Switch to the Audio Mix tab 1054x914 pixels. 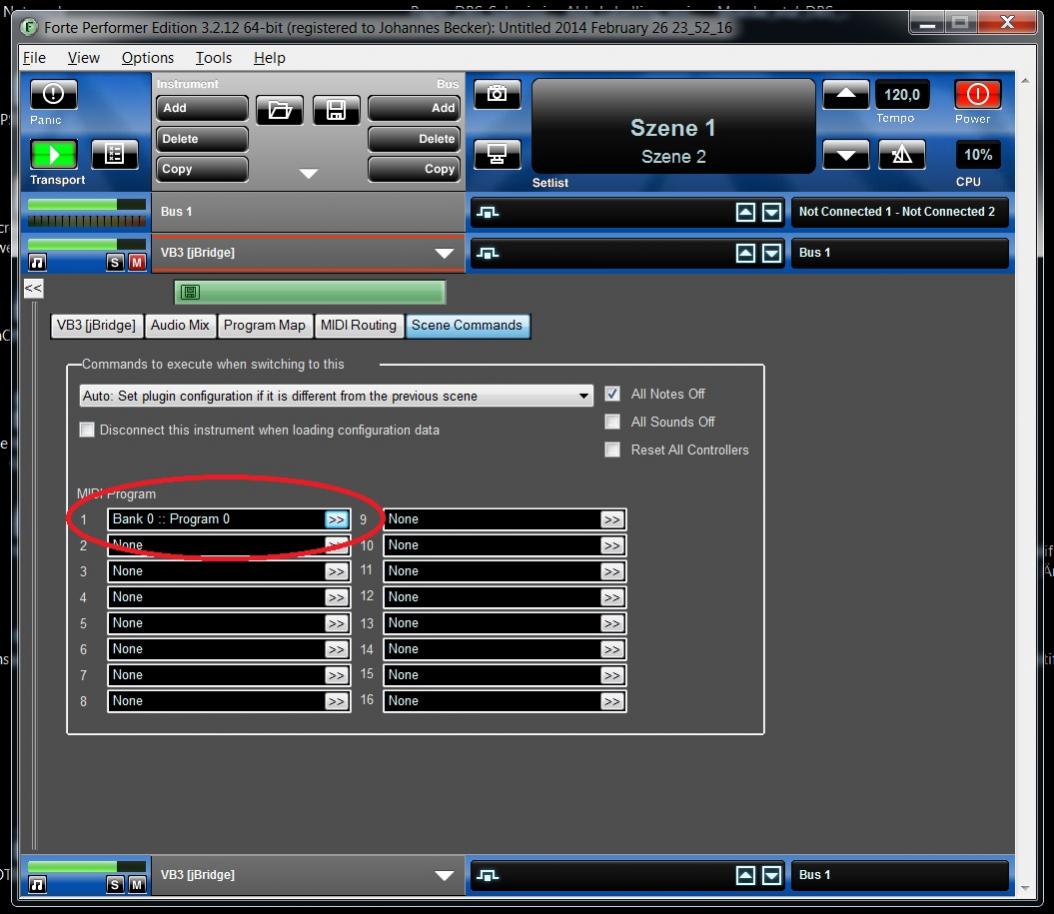coord(179,325)
